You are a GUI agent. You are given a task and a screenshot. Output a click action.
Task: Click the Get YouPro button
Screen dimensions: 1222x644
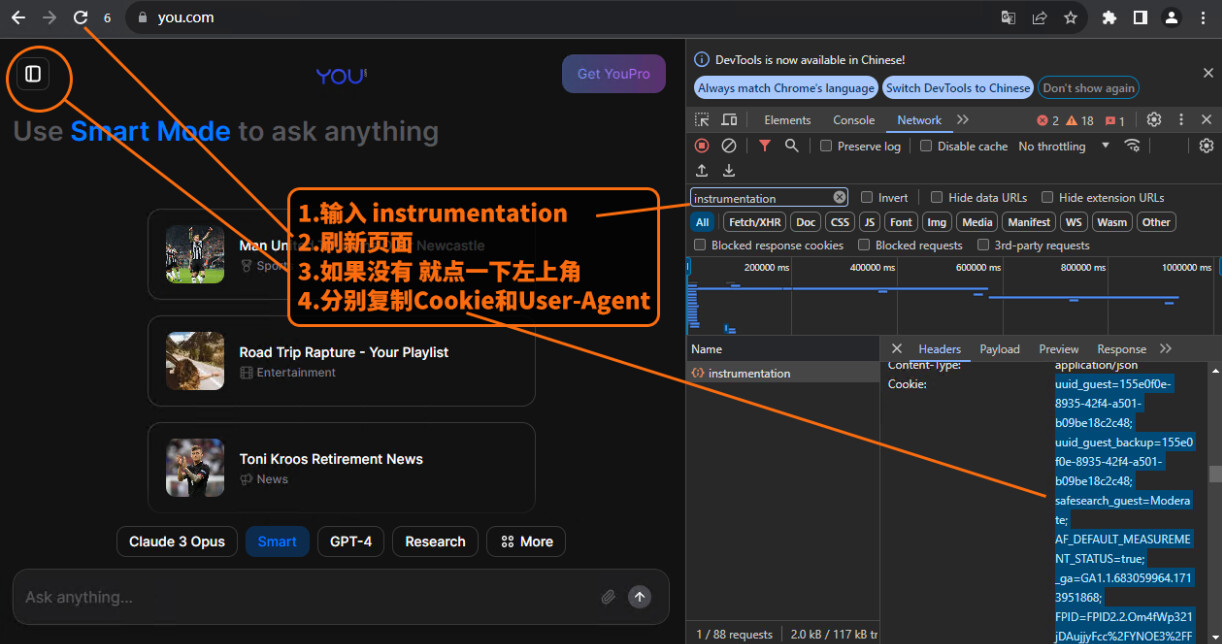613,74
